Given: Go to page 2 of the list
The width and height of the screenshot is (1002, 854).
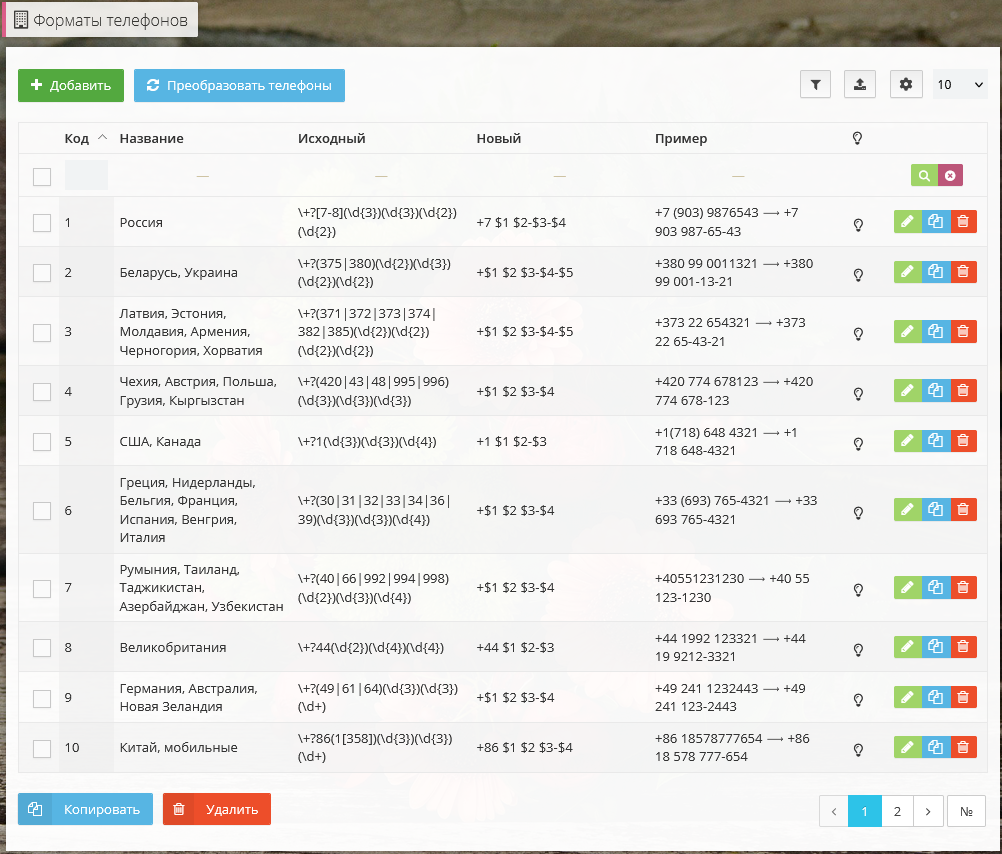Looking at the screenshot, I should (897, 812).
